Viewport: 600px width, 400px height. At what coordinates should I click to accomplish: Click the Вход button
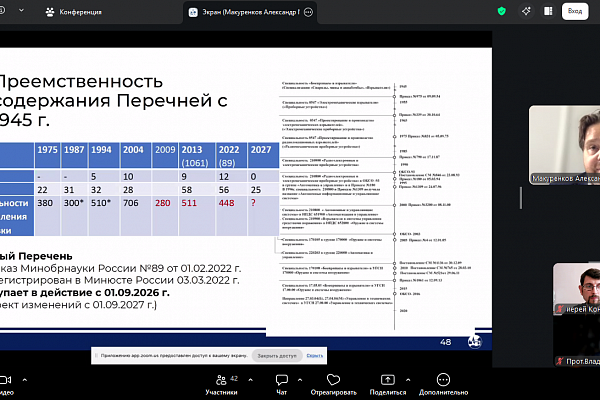575,11
